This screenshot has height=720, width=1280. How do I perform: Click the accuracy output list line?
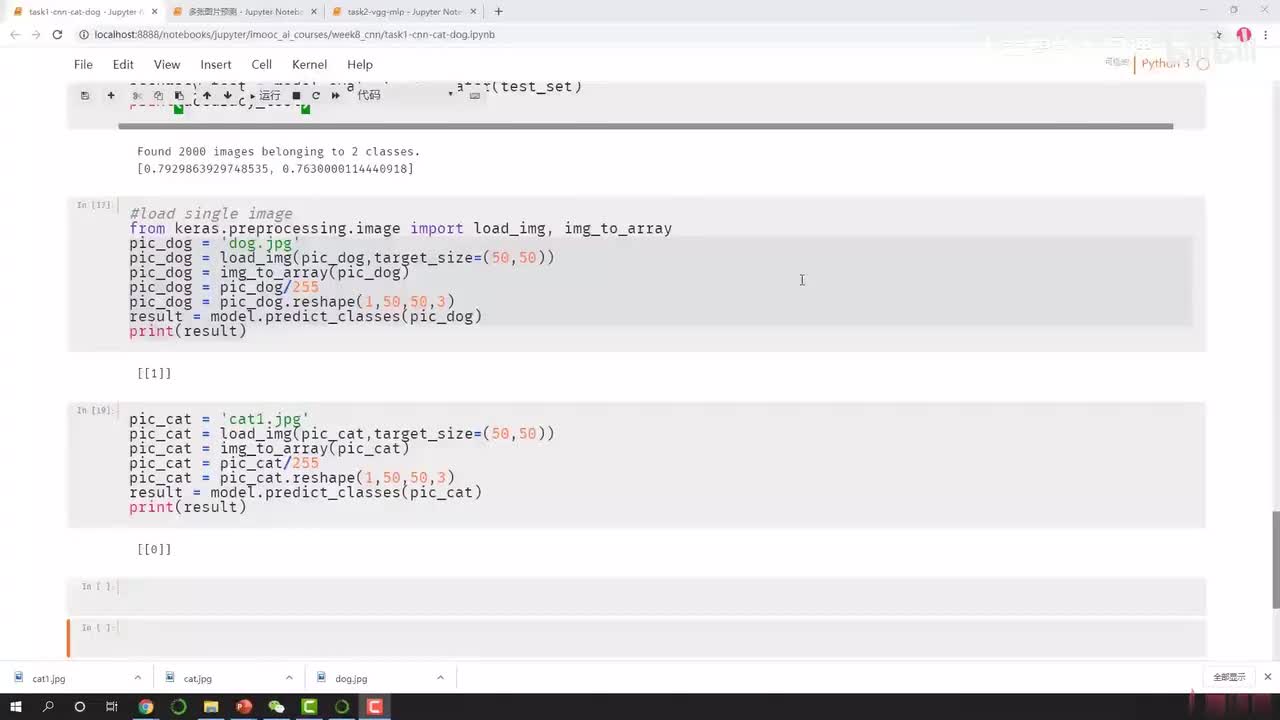coord(275,169)
